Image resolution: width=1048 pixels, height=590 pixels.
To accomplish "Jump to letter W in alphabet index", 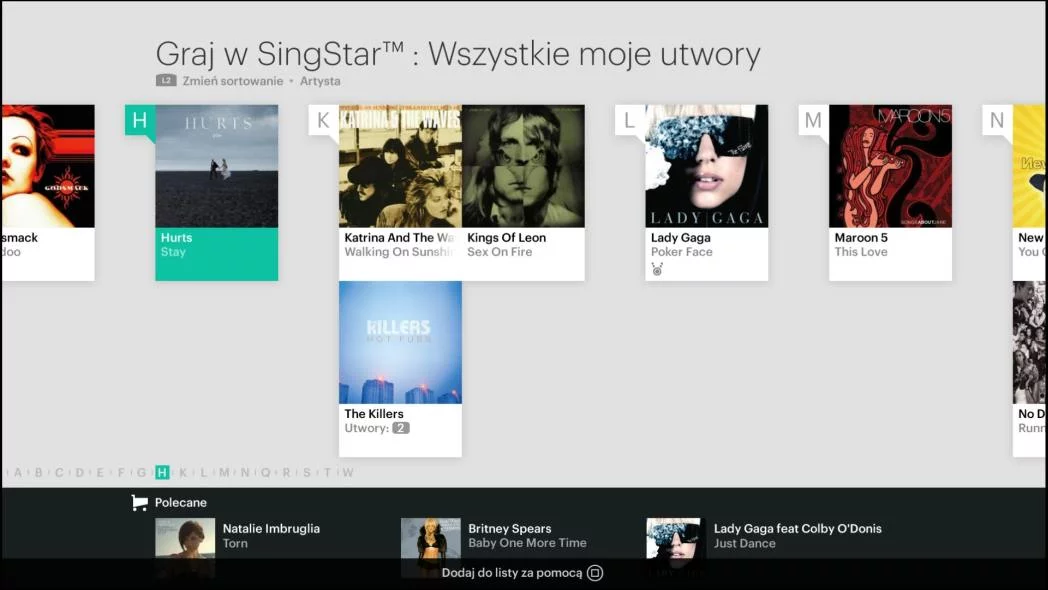I will pyautogui.click(x=348, y=472).
